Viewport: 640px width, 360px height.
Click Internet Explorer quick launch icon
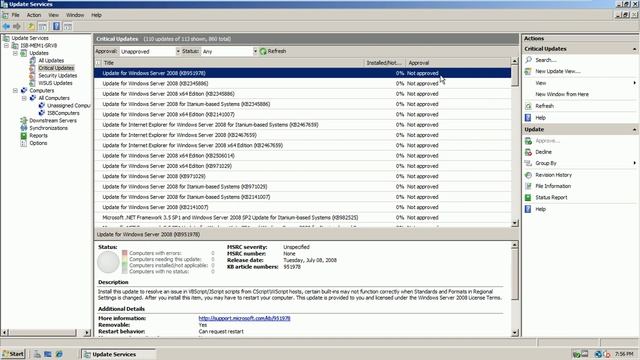[x=60, y=354]
